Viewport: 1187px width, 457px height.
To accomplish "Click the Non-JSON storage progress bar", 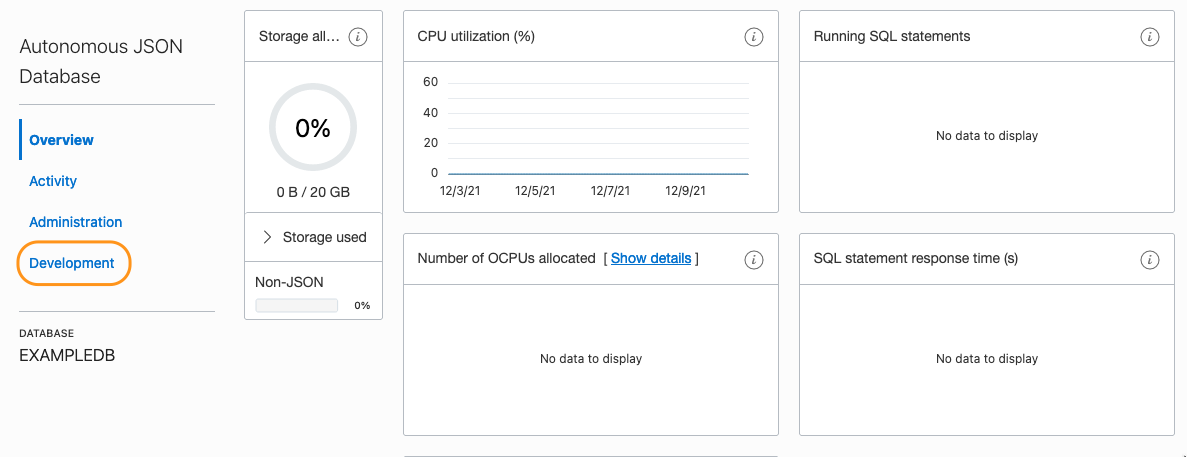I will pos(296,305).
